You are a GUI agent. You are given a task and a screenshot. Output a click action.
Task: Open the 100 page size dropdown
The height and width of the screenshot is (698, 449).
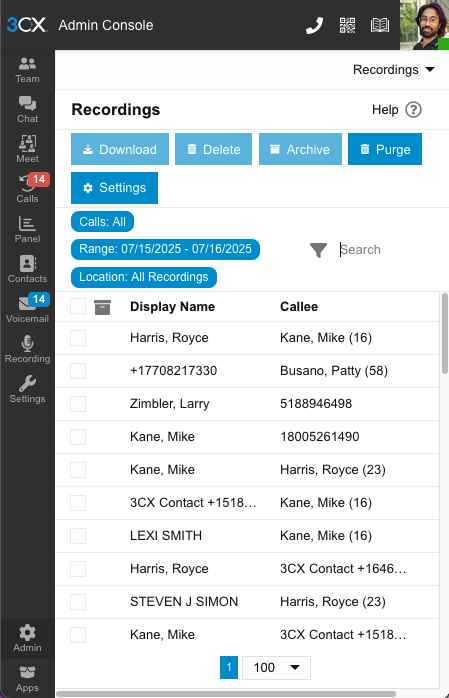tap(276, 668)
